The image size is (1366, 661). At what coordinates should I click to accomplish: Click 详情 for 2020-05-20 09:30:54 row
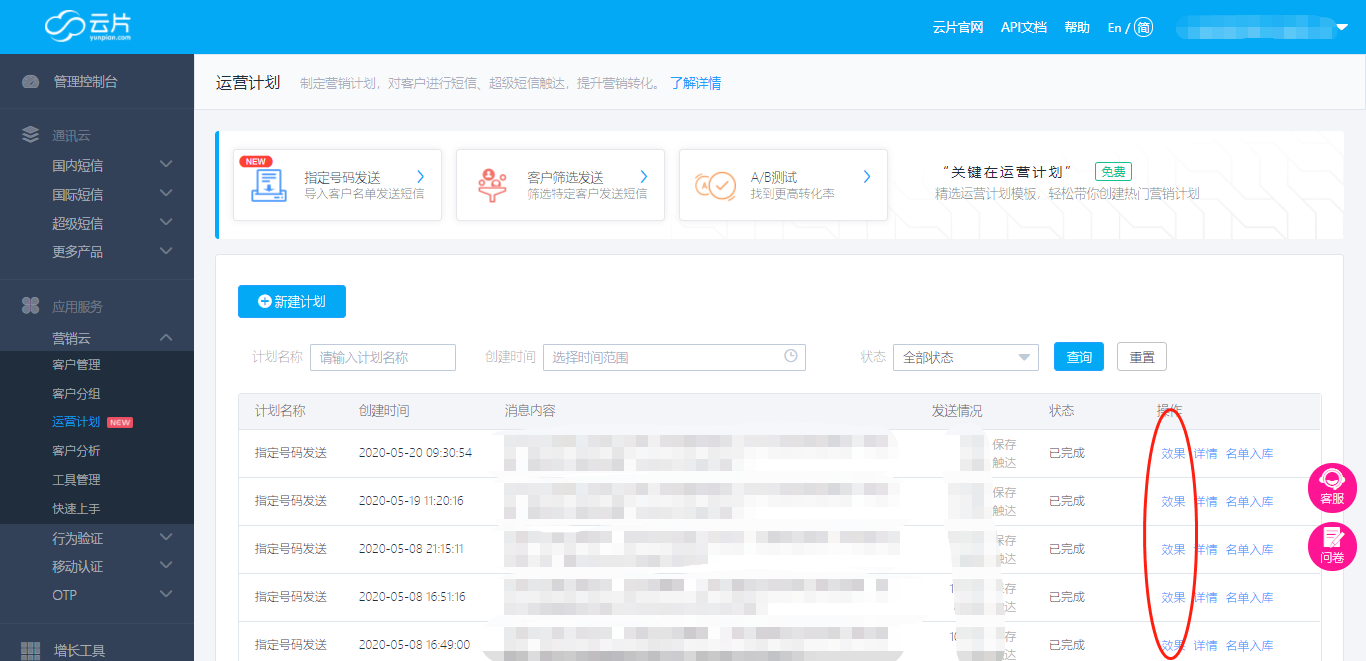point(1205,453)
